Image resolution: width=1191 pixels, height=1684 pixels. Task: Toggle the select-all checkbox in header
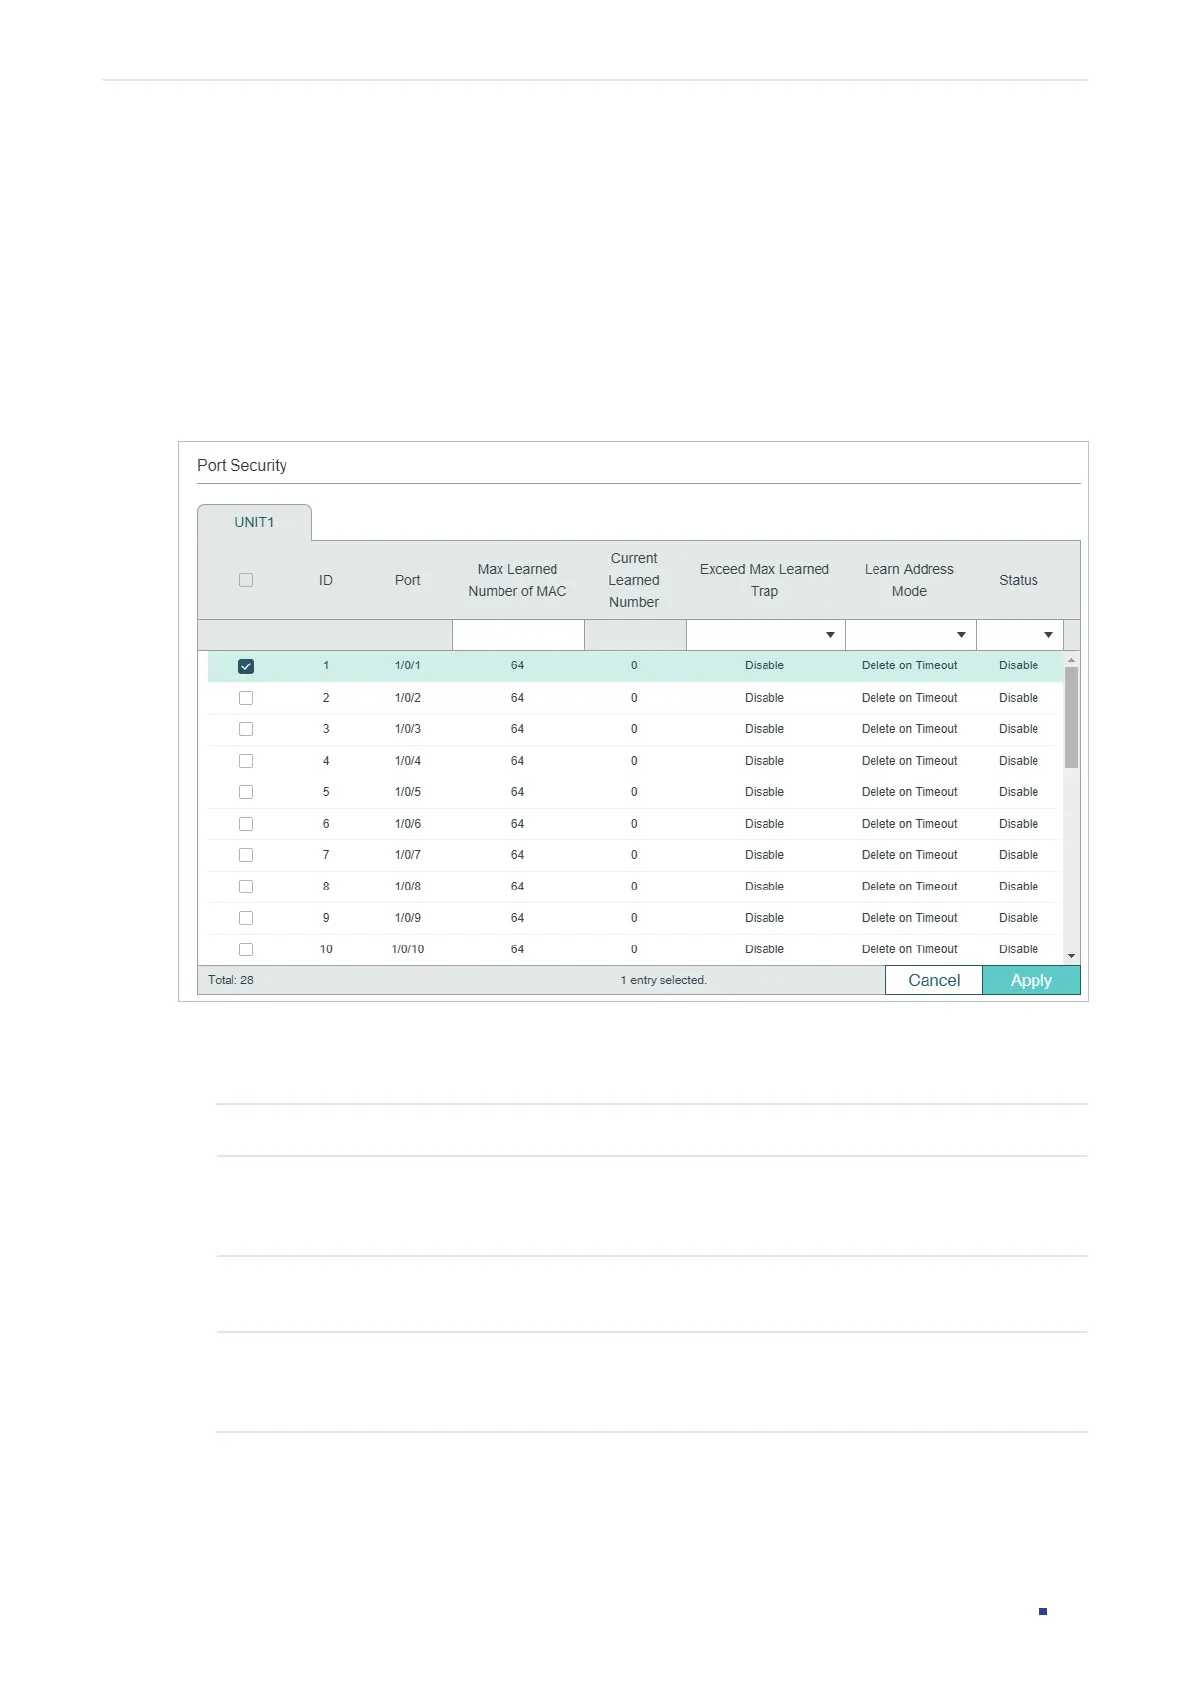coord(246,580)
